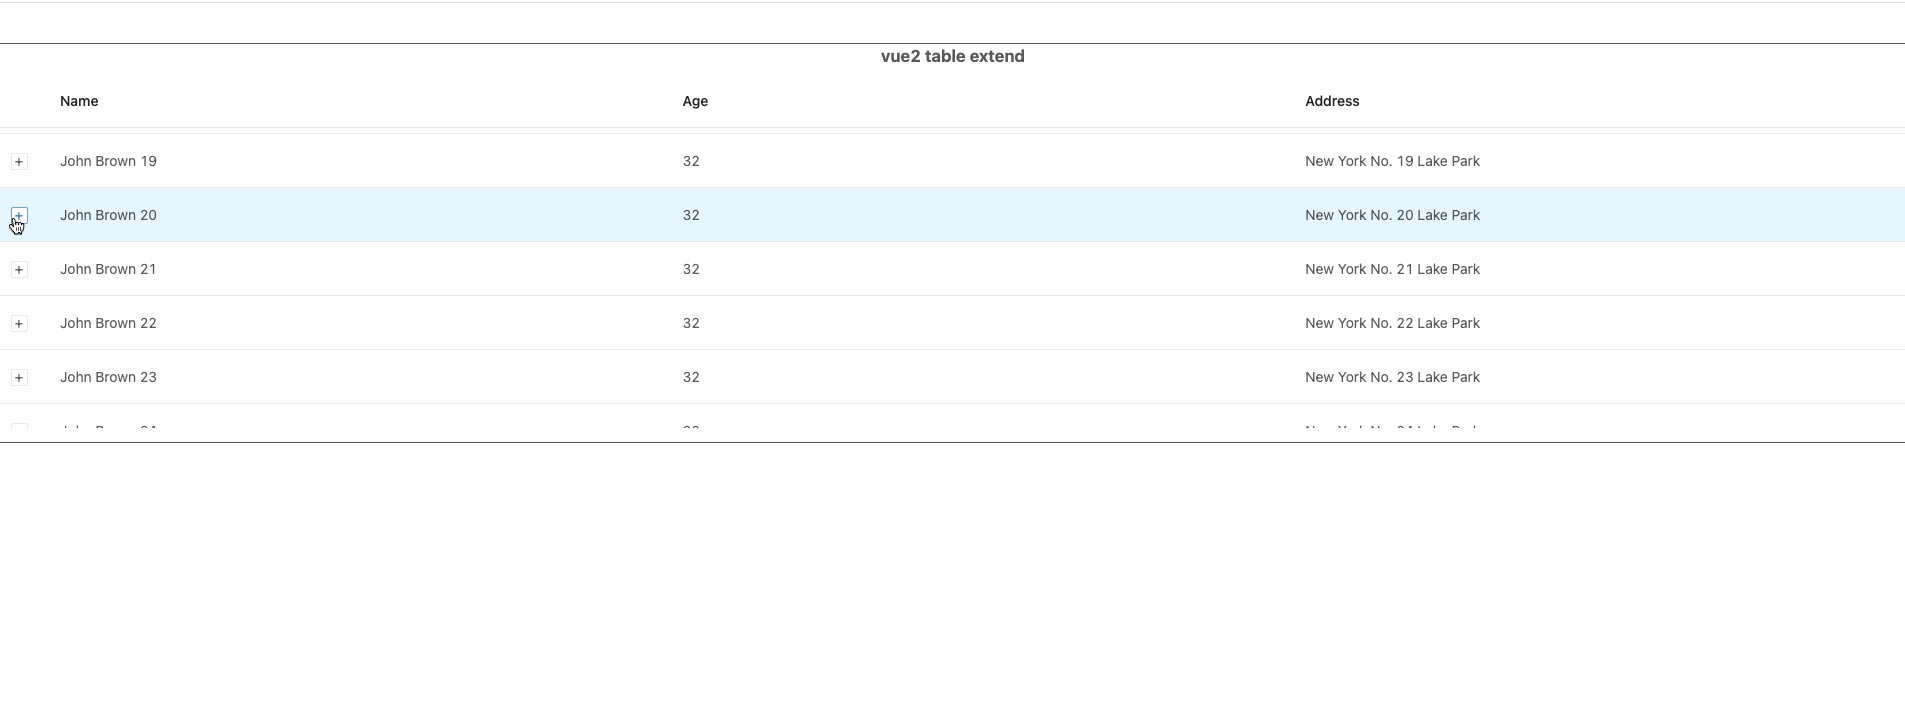Click New York No. 22 Lake Park address
Screen dimensions: 1905x708
click(1392, 323)
